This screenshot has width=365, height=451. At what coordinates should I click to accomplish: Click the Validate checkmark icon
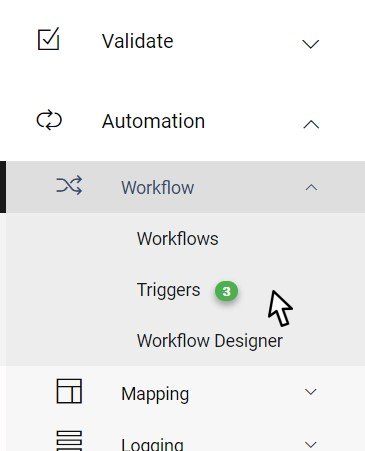pos(49,39)
